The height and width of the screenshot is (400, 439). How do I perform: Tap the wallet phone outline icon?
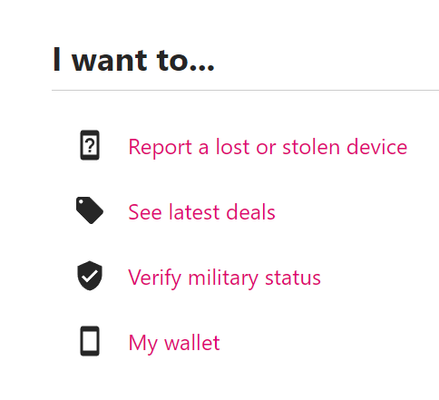90,341
